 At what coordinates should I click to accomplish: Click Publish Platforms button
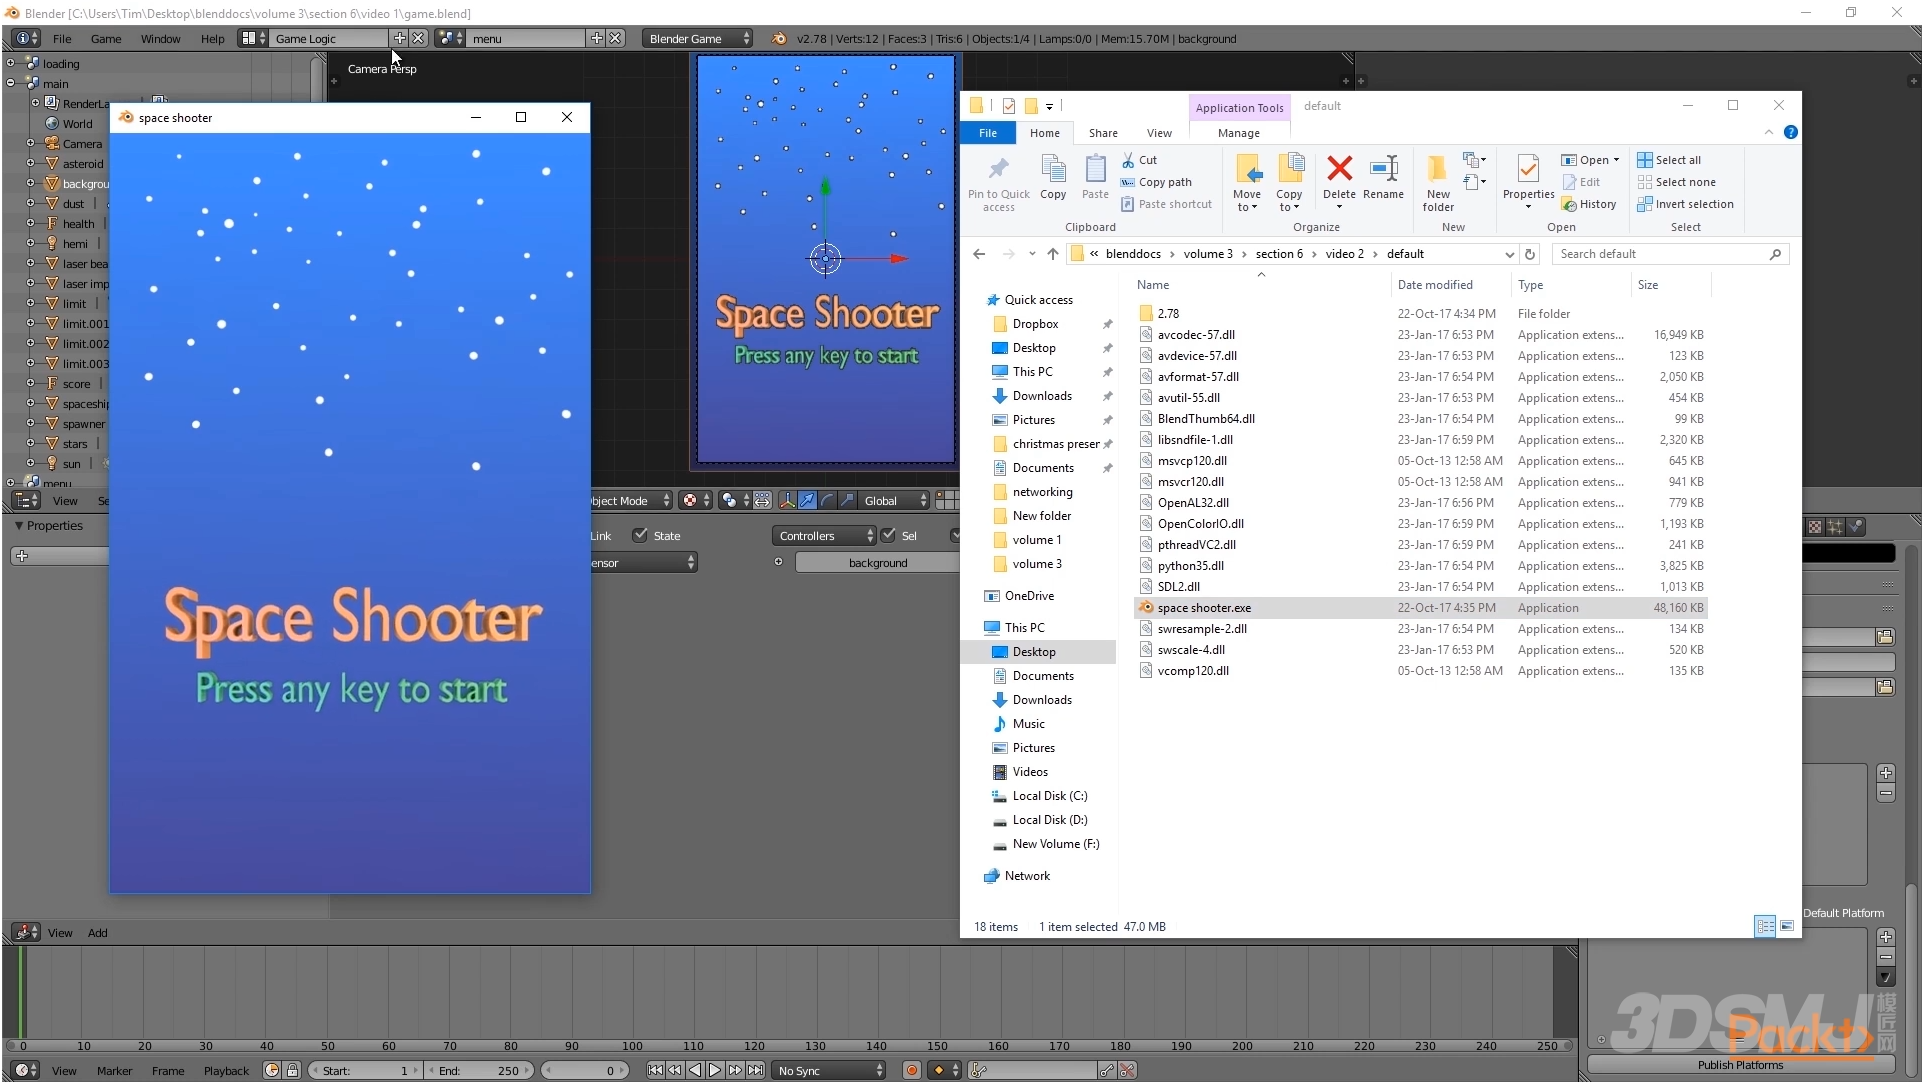click(x=1740, y=1065)
